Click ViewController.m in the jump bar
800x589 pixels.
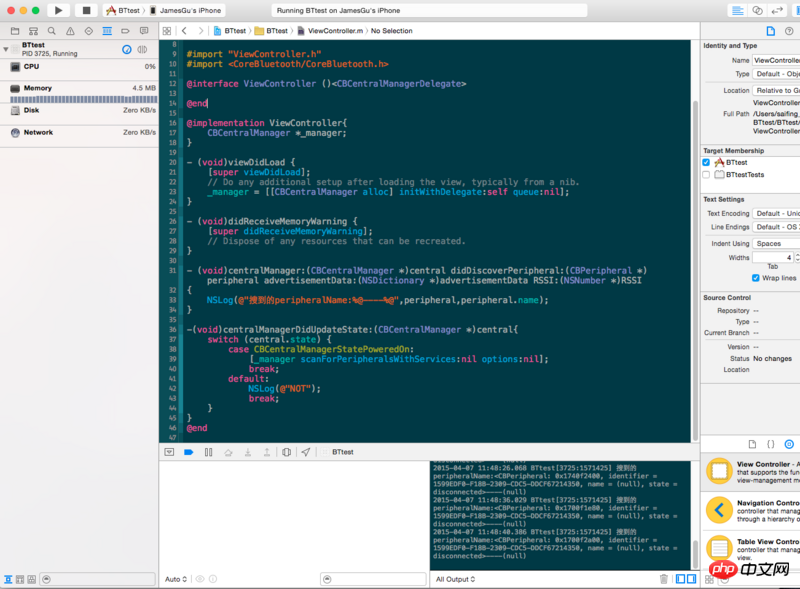click(x=333, y=31)
